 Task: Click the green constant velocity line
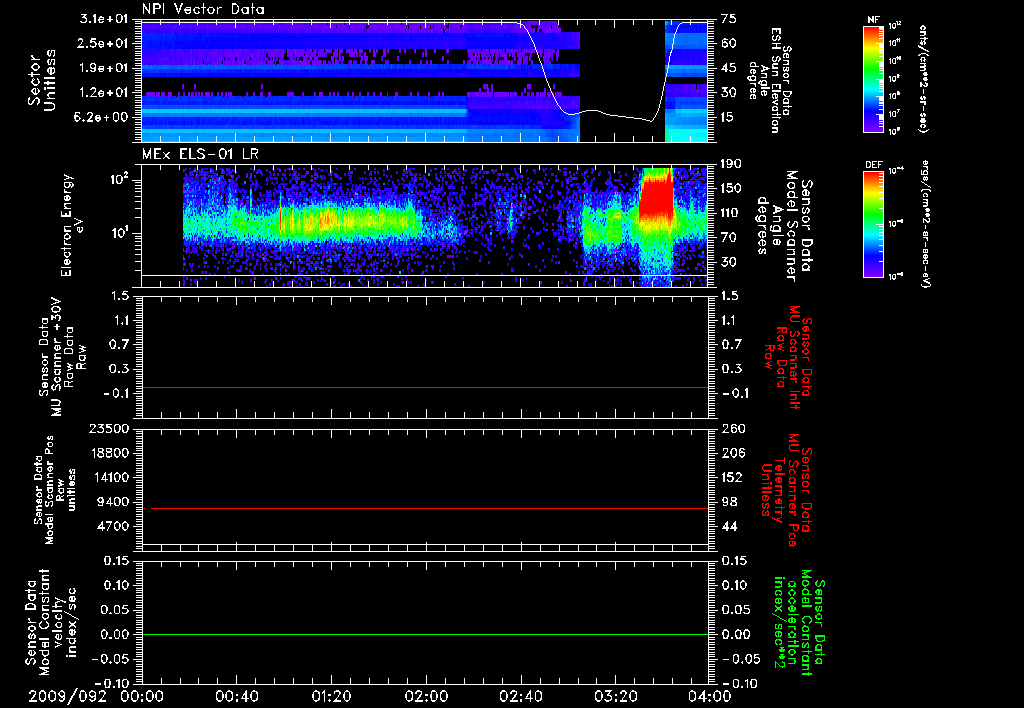pyautogui.click(x=425, y=634)
